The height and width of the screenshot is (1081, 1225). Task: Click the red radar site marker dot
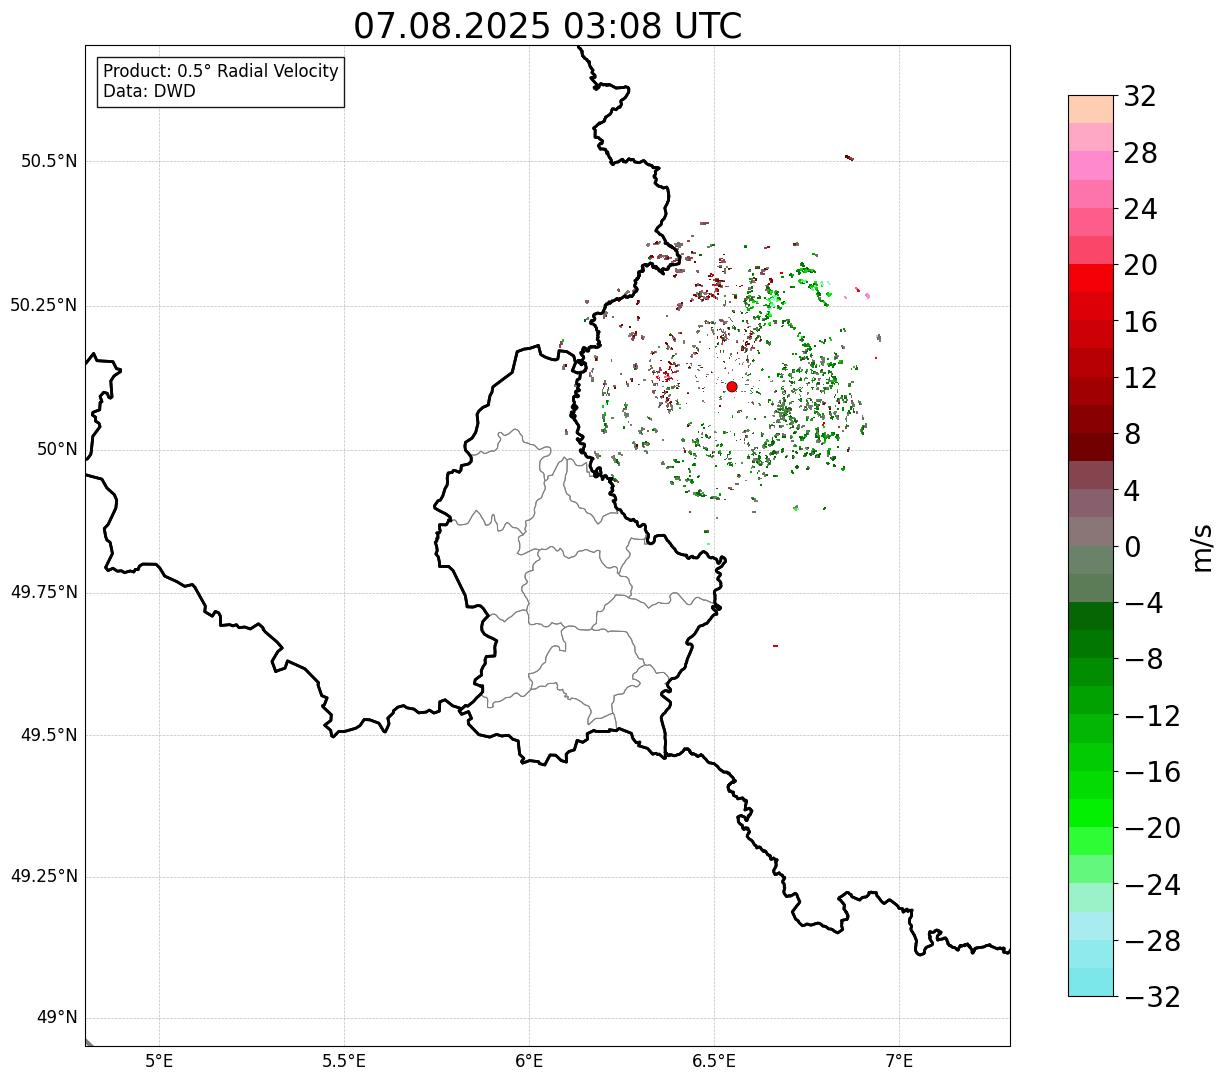(x=732, y=387)
